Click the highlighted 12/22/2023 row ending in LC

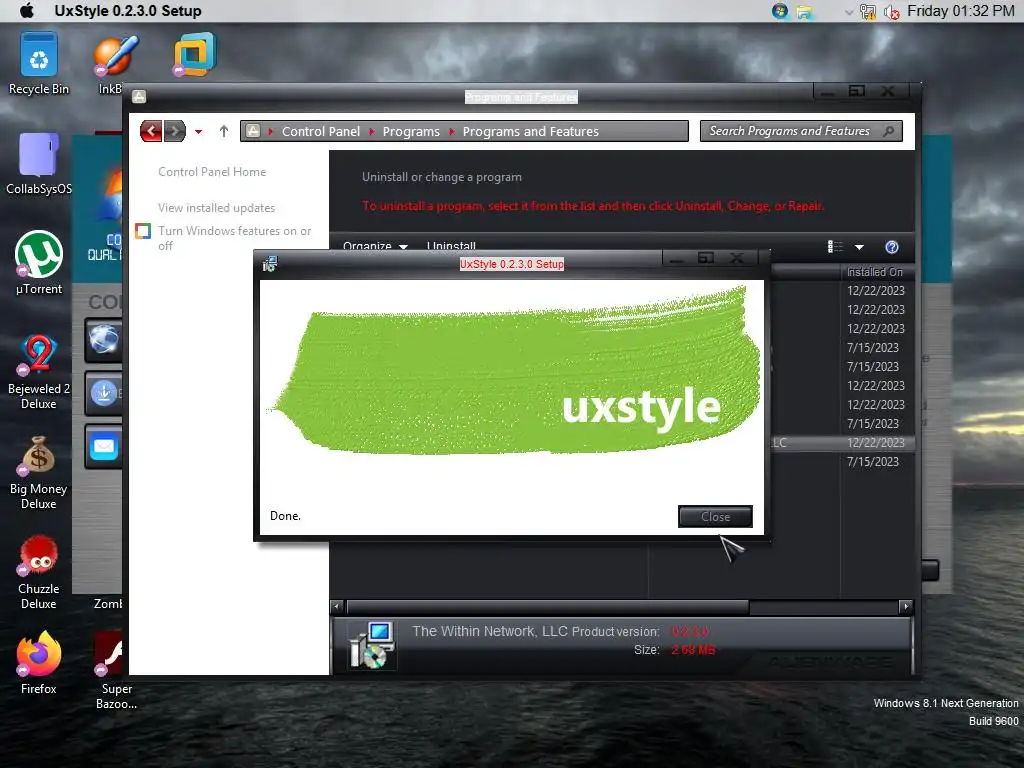click(842, 443)
